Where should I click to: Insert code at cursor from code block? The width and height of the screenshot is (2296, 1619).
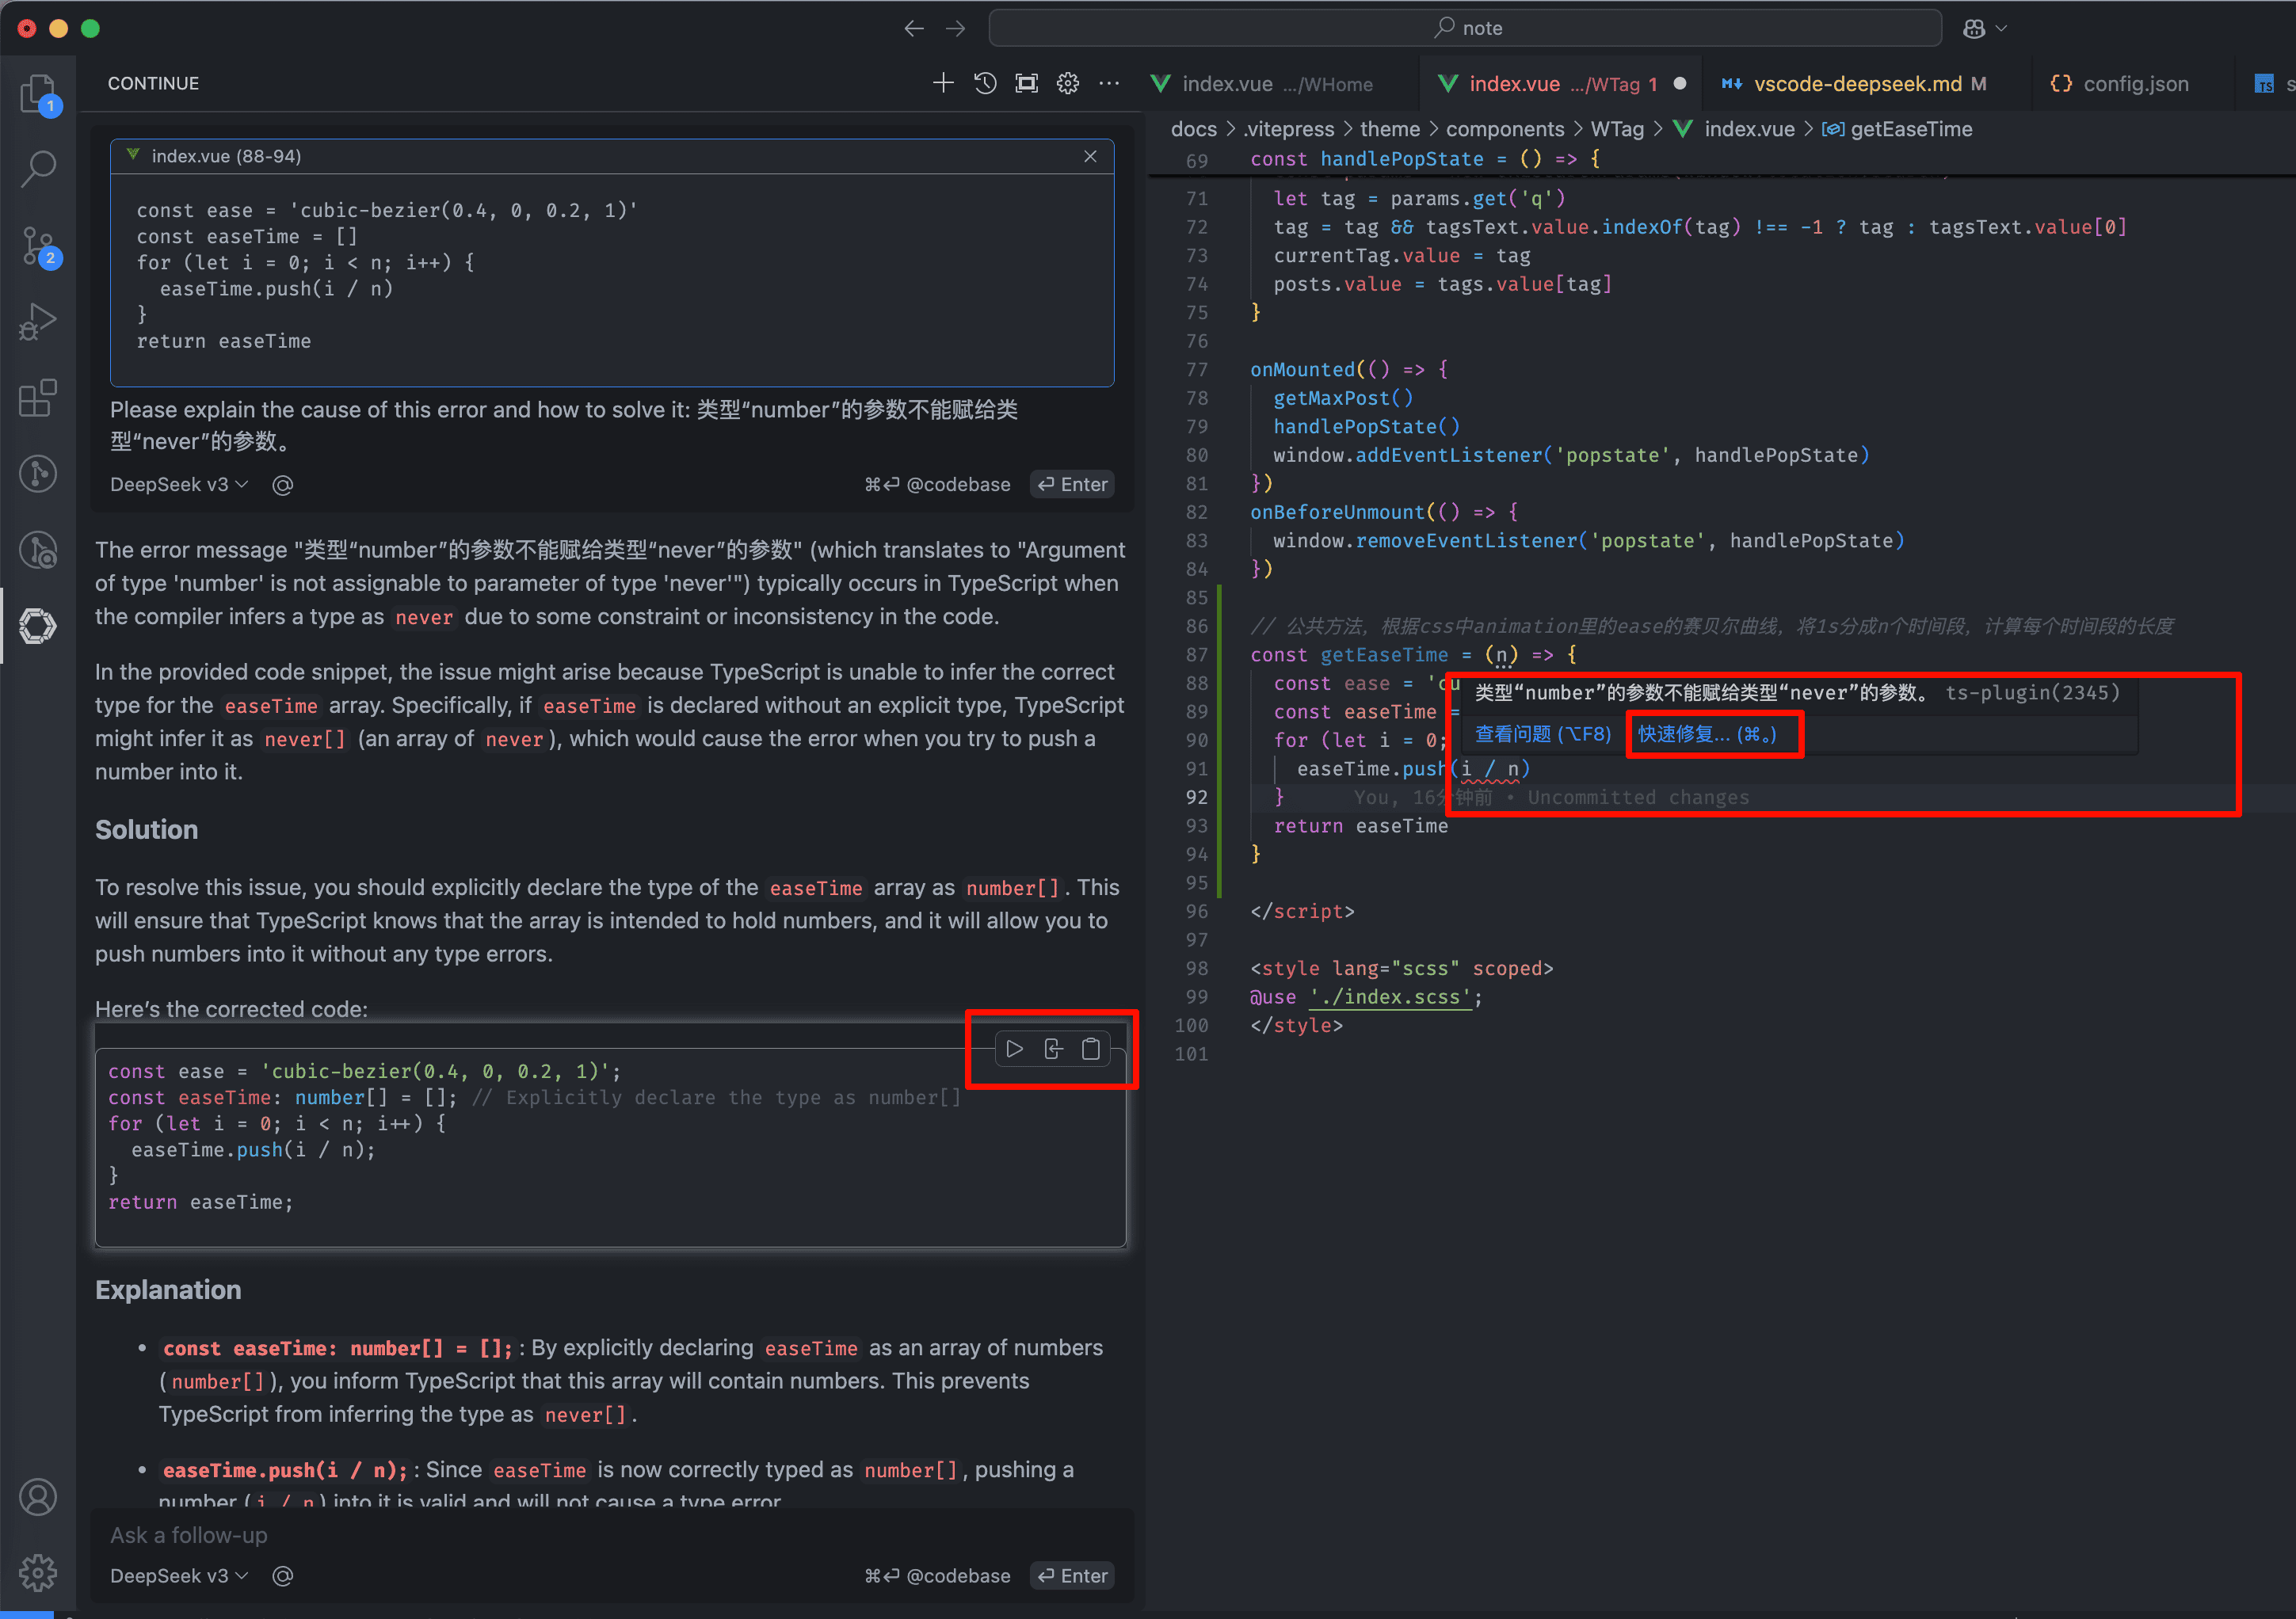click(1053, 1049)
